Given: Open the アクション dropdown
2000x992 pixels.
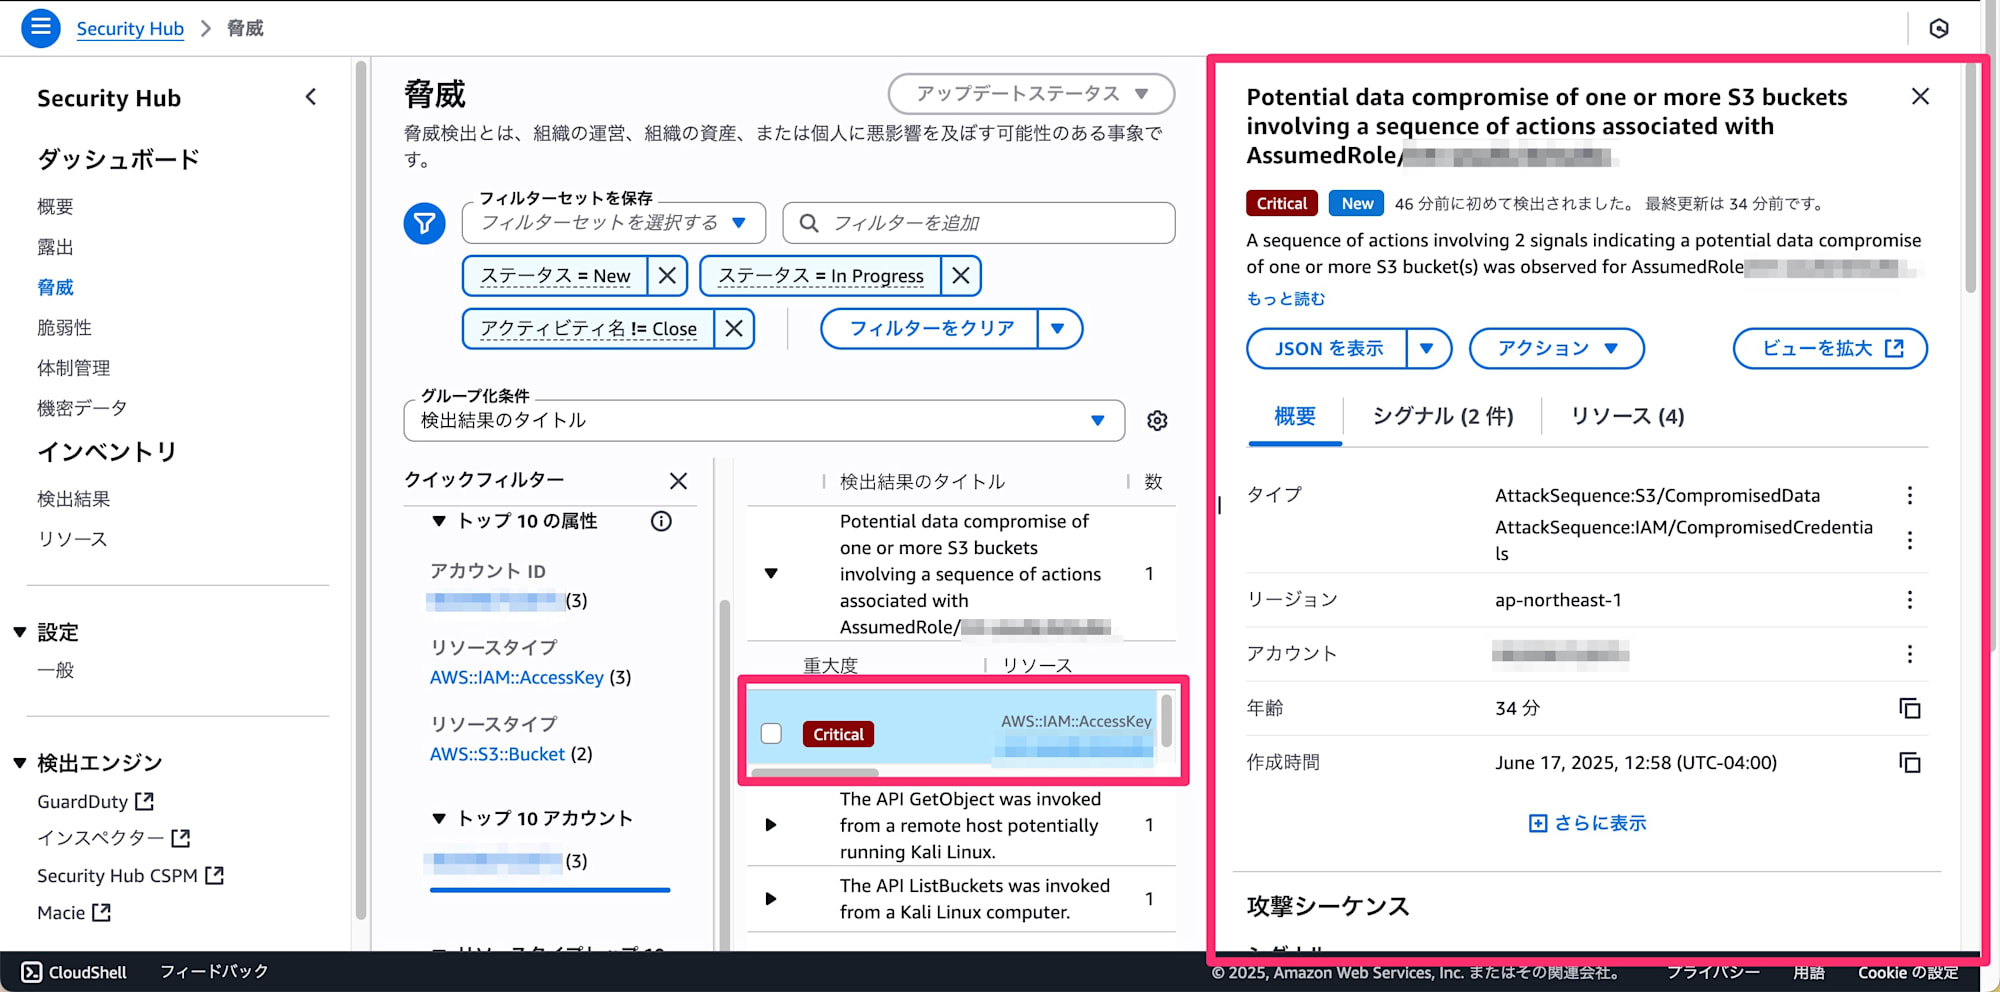Looking at the screenshot, I should 1556,348.
